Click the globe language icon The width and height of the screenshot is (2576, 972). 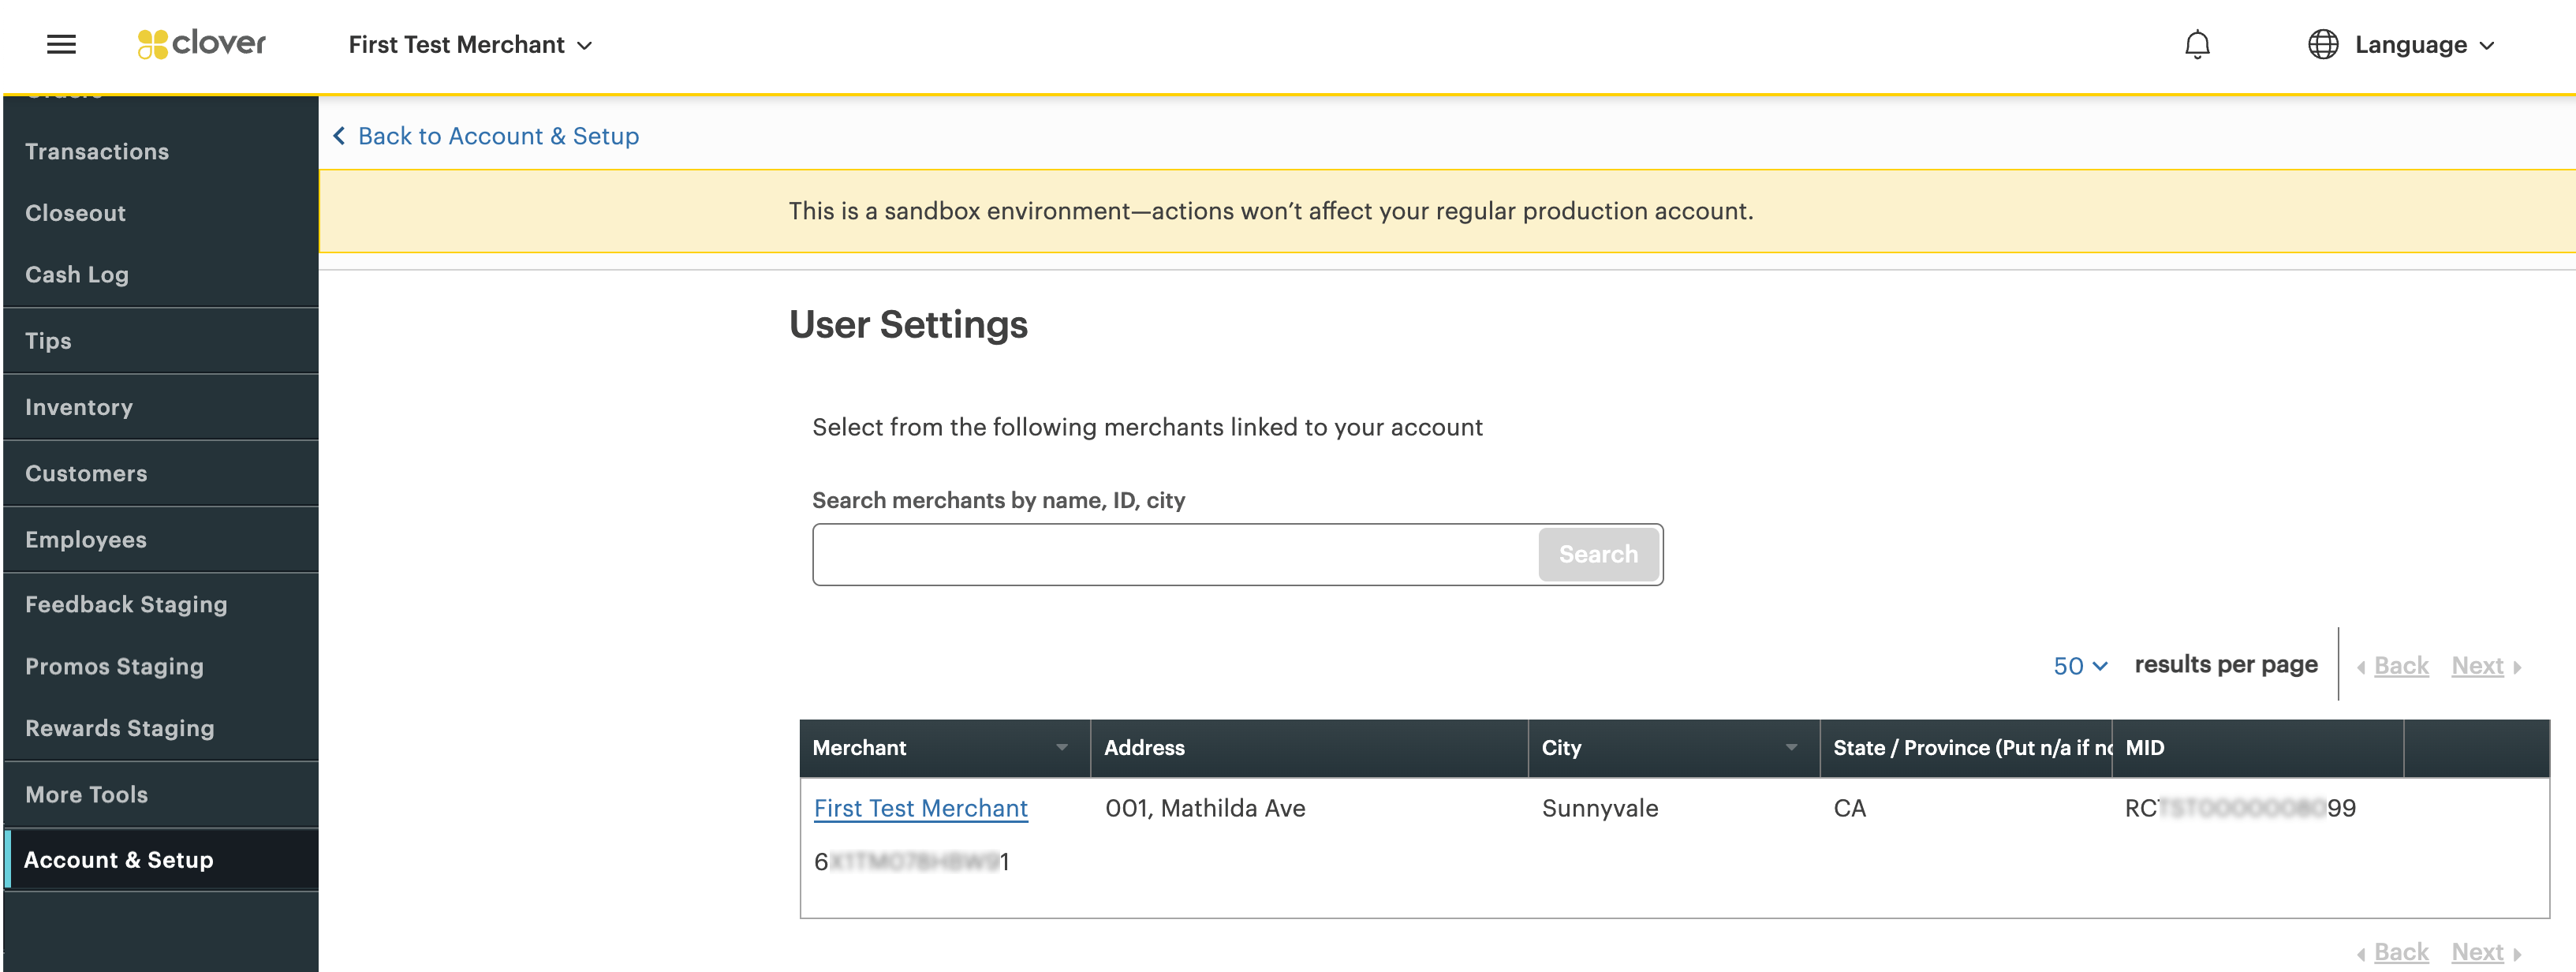point(2322,45)
